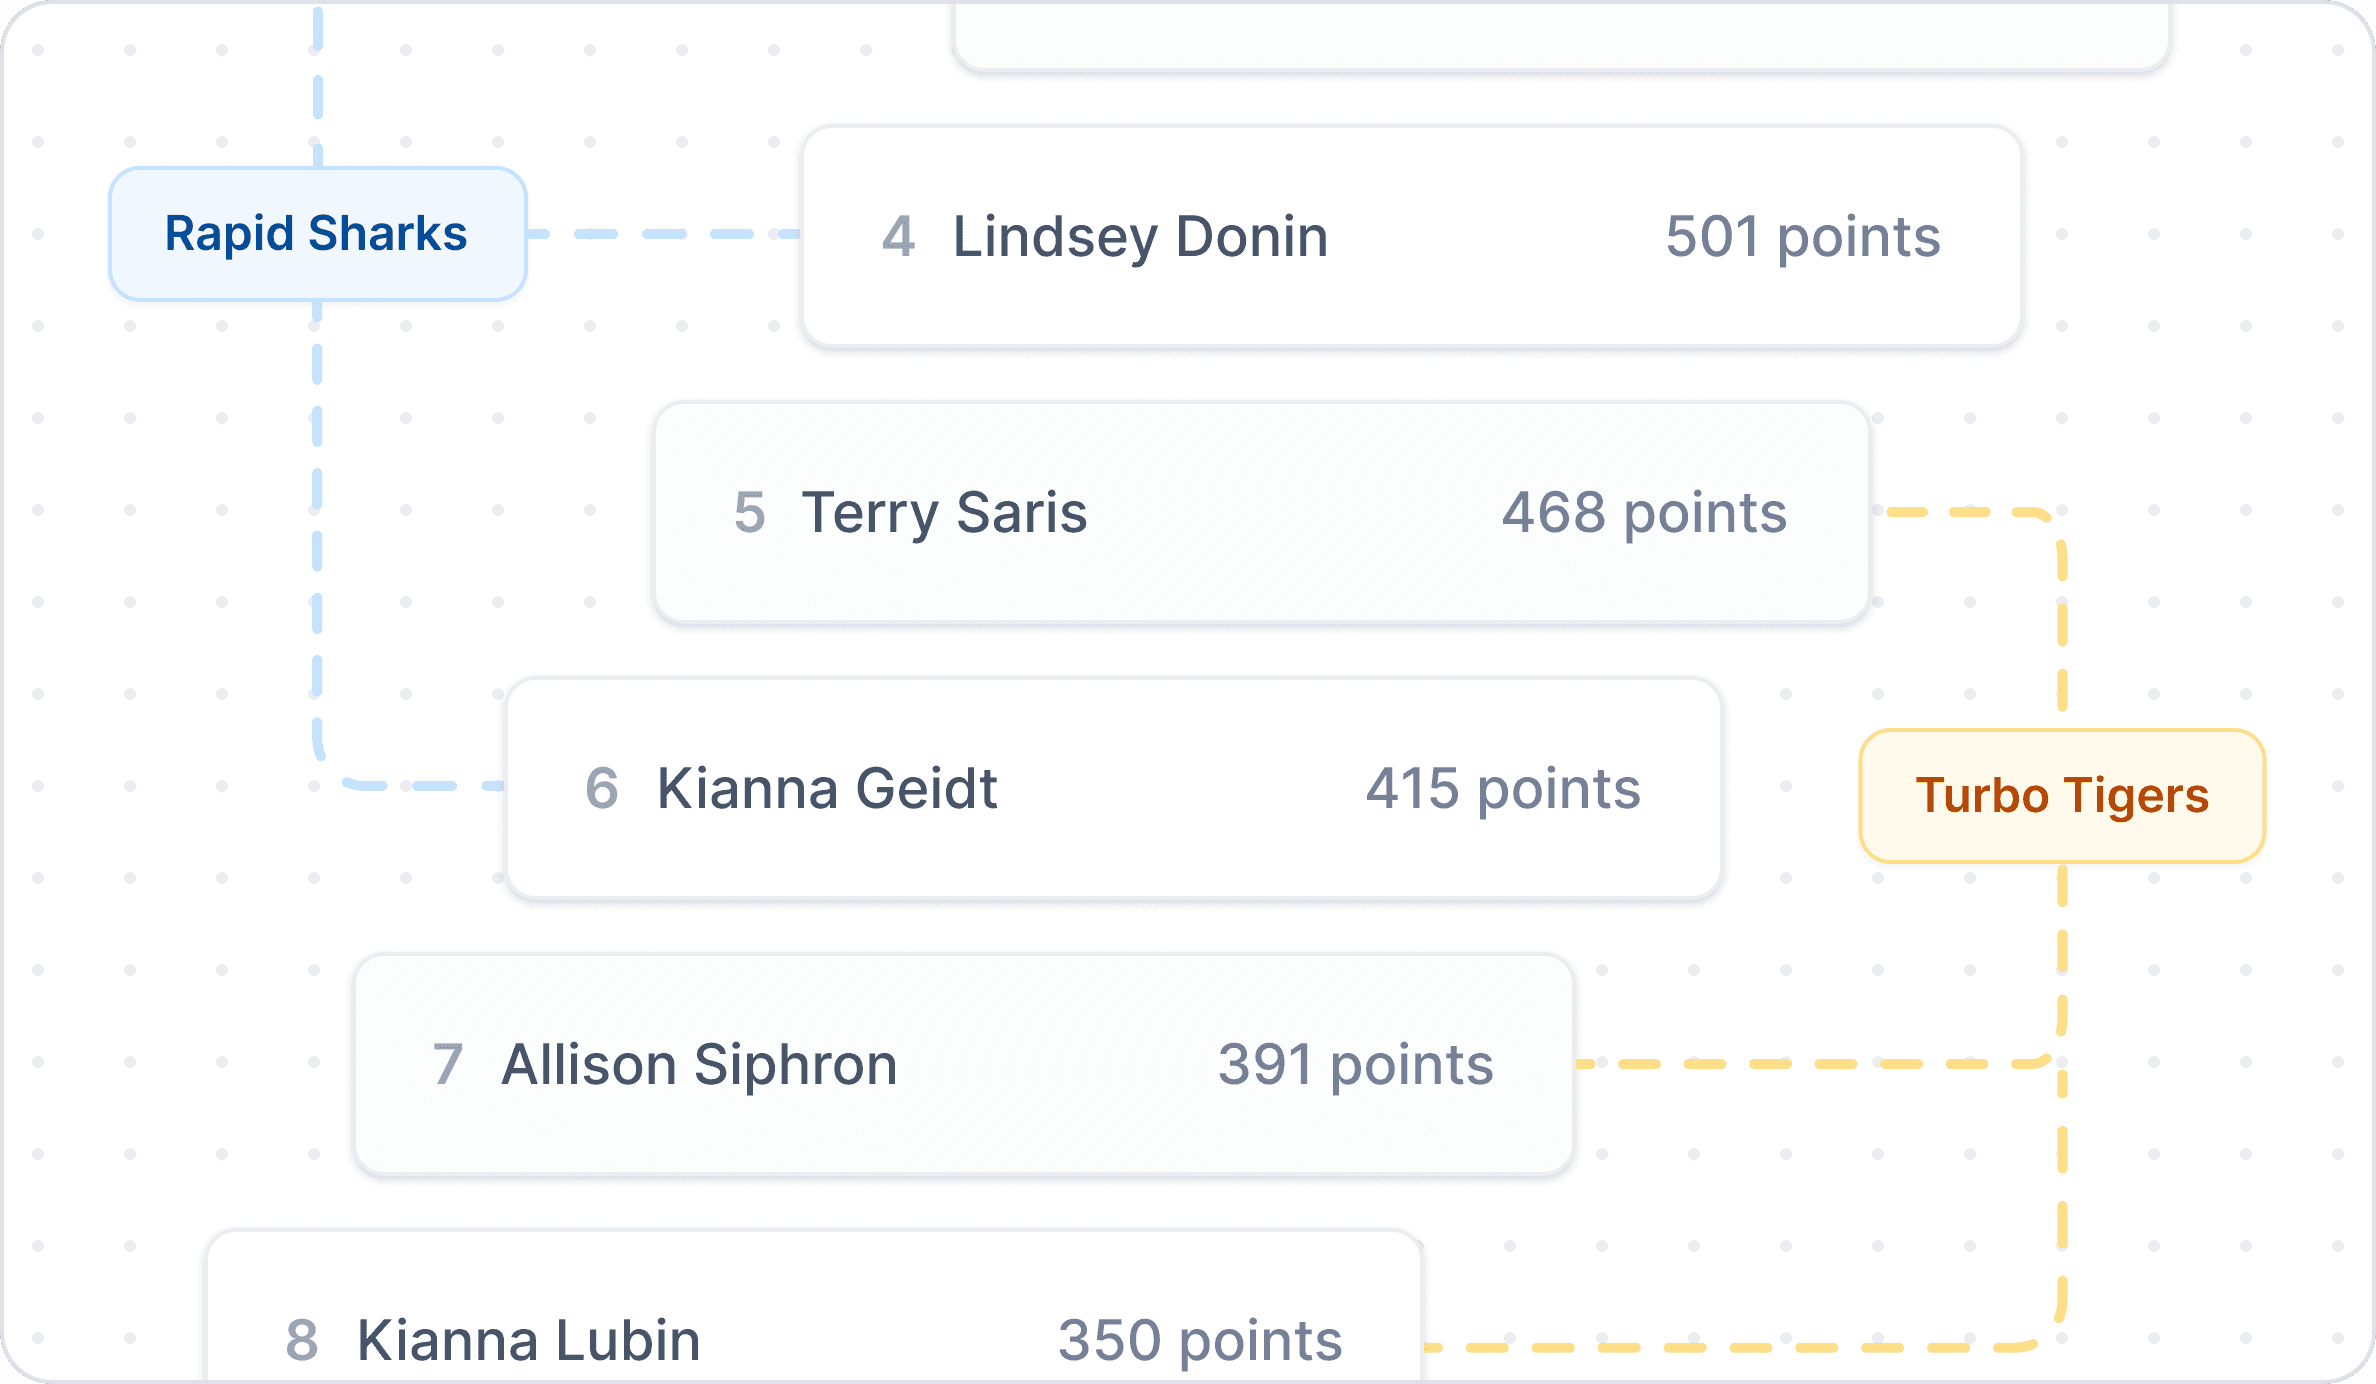Select rank number 7 beside Allison Siphron
Screen dimensions: 2376x1384
[447, 1065]
